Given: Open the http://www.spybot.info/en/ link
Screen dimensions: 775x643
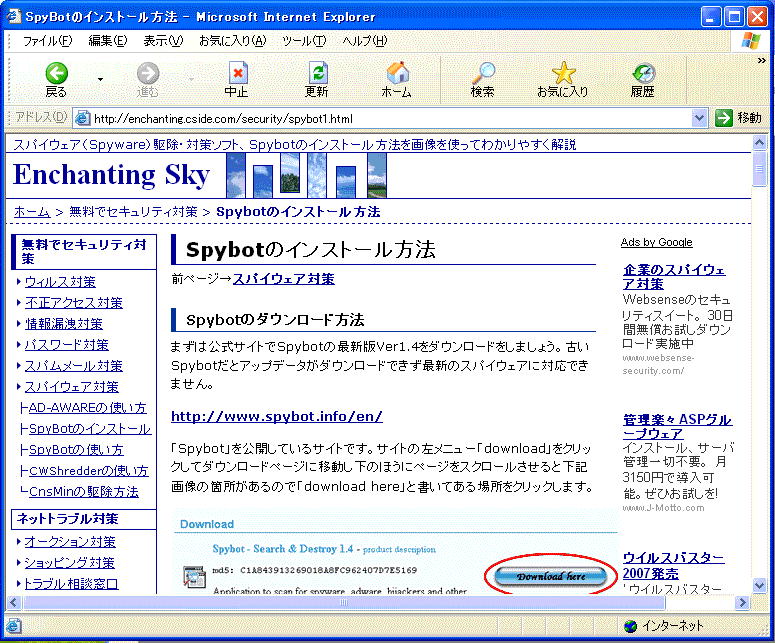Looking at the screenshot, I should pos(277,417).
